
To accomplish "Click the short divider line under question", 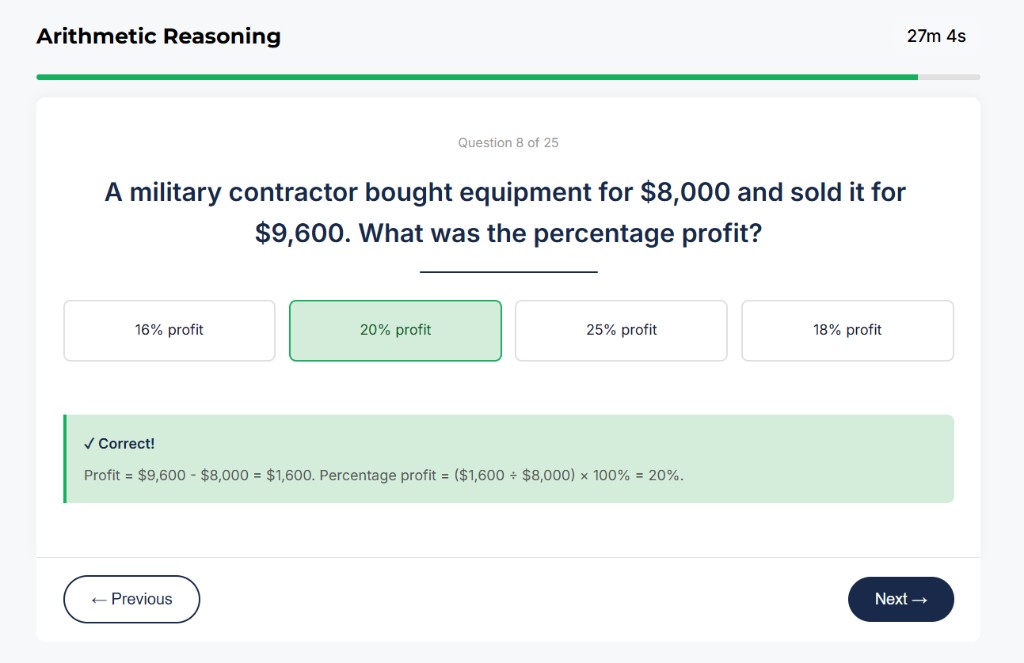I will coord(508,271).
